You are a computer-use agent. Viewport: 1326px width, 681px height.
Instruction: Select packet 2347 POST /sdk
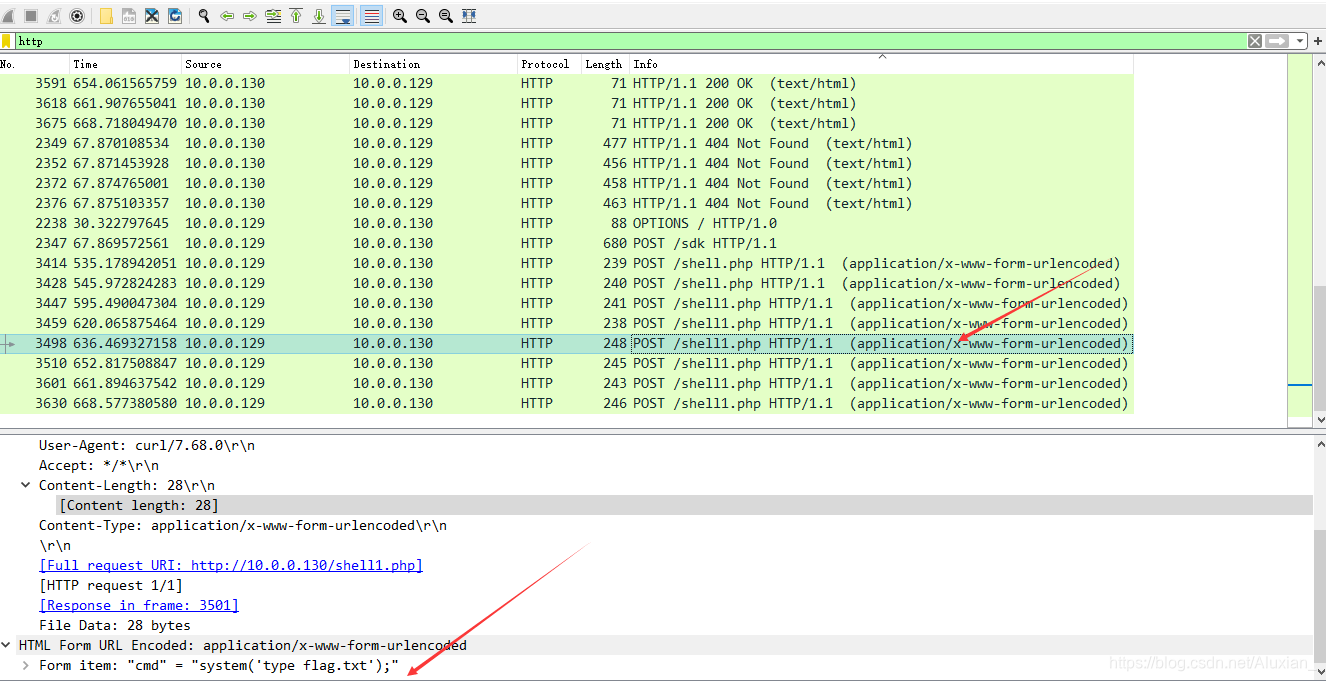tap(566, 243)
